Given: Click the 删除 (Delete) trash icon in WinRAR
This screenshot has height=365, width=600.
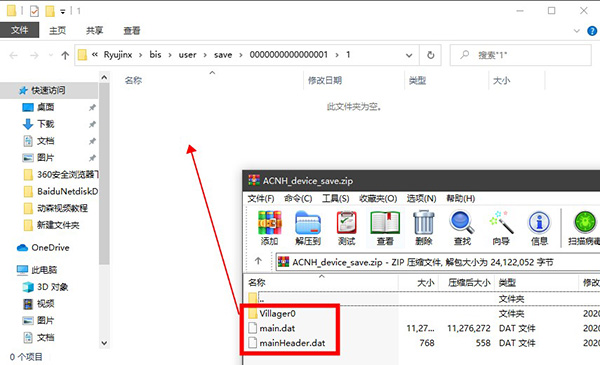Looking at the screenshot, I should point(424,227).
